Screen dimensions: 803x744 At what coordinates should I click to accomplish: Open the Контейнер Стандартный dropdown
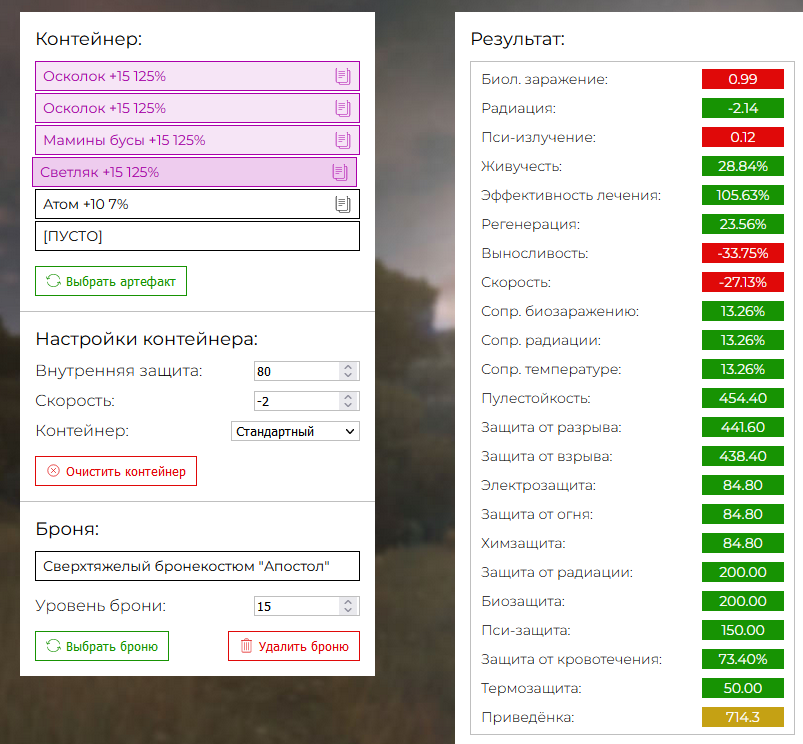click(295, 431)
